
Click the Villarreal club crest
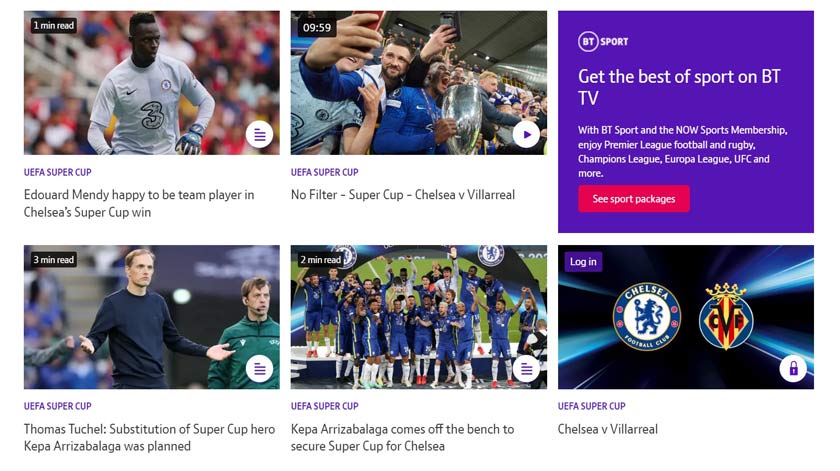point(726,316)
